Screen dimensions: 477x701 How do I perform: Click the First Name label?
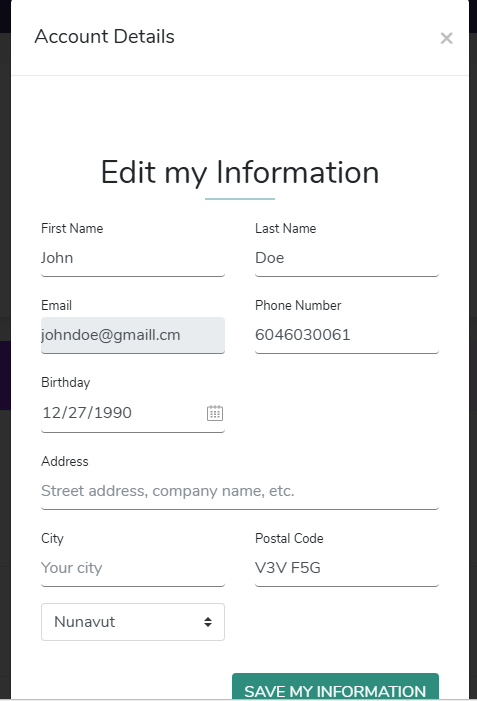(72, 228)
